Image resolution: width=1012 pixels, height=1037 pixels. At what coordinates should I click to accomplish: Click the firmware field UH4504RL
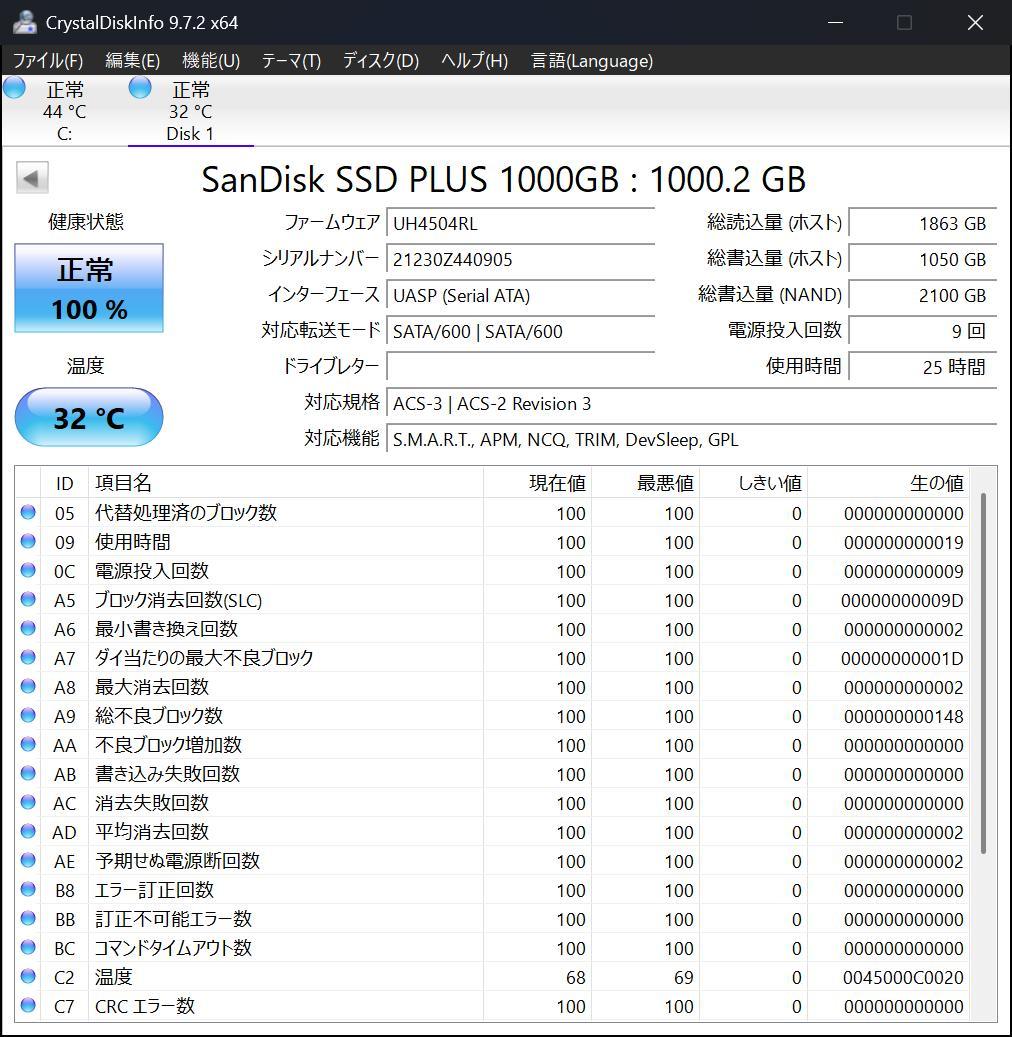pos(520,223)
